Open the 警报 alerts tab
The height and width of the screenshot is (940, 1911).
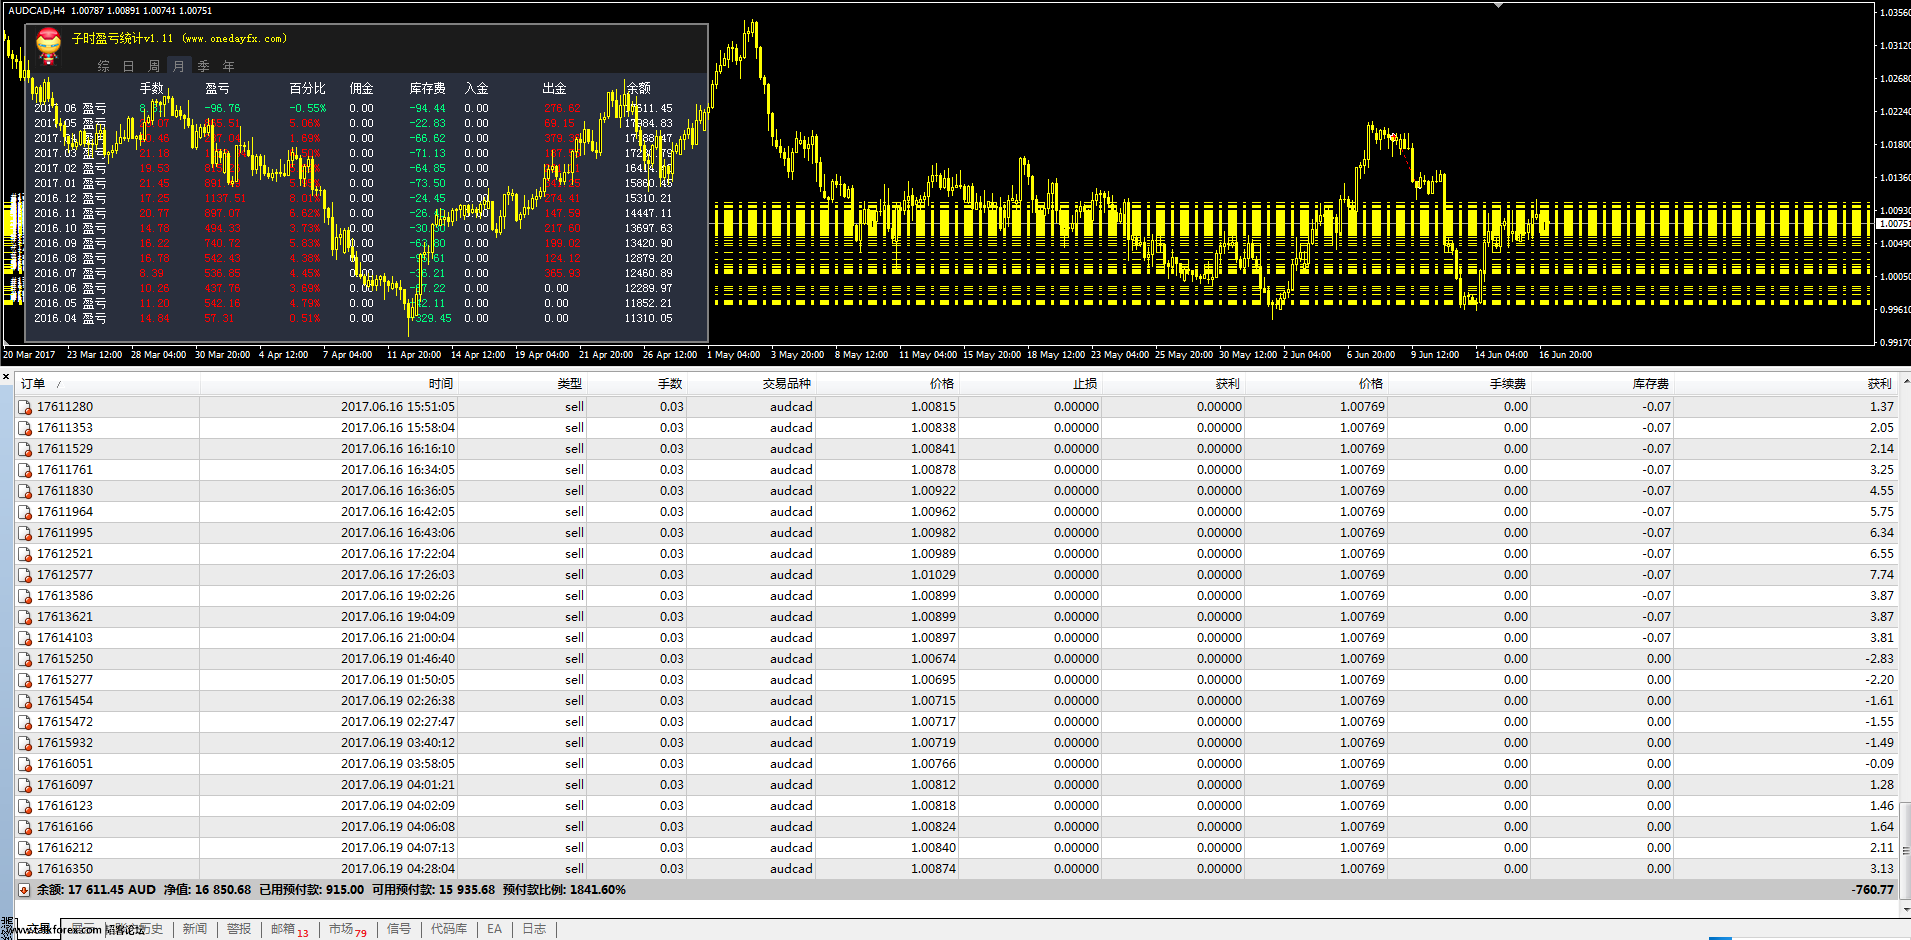pos(239,929)
